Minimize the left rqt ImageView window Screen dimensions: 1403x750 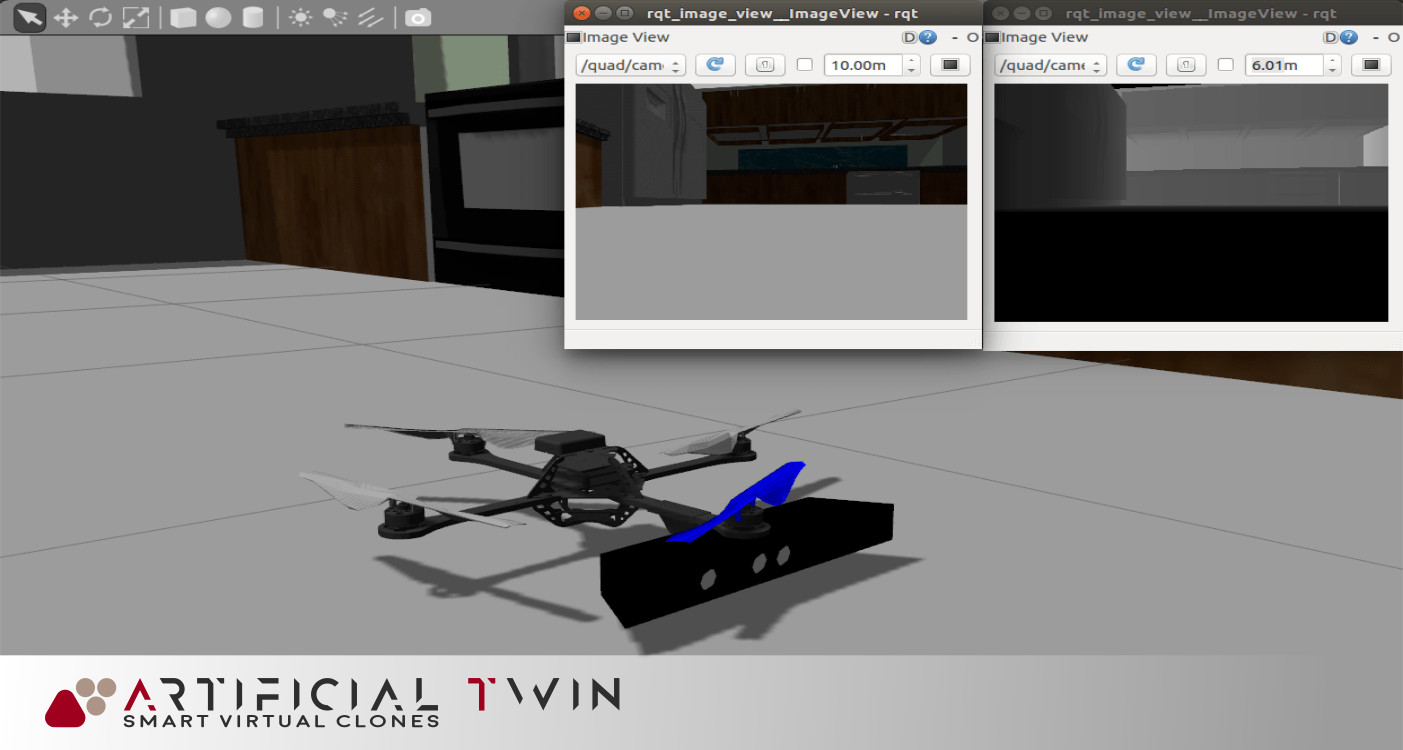(x=602, y=13)
